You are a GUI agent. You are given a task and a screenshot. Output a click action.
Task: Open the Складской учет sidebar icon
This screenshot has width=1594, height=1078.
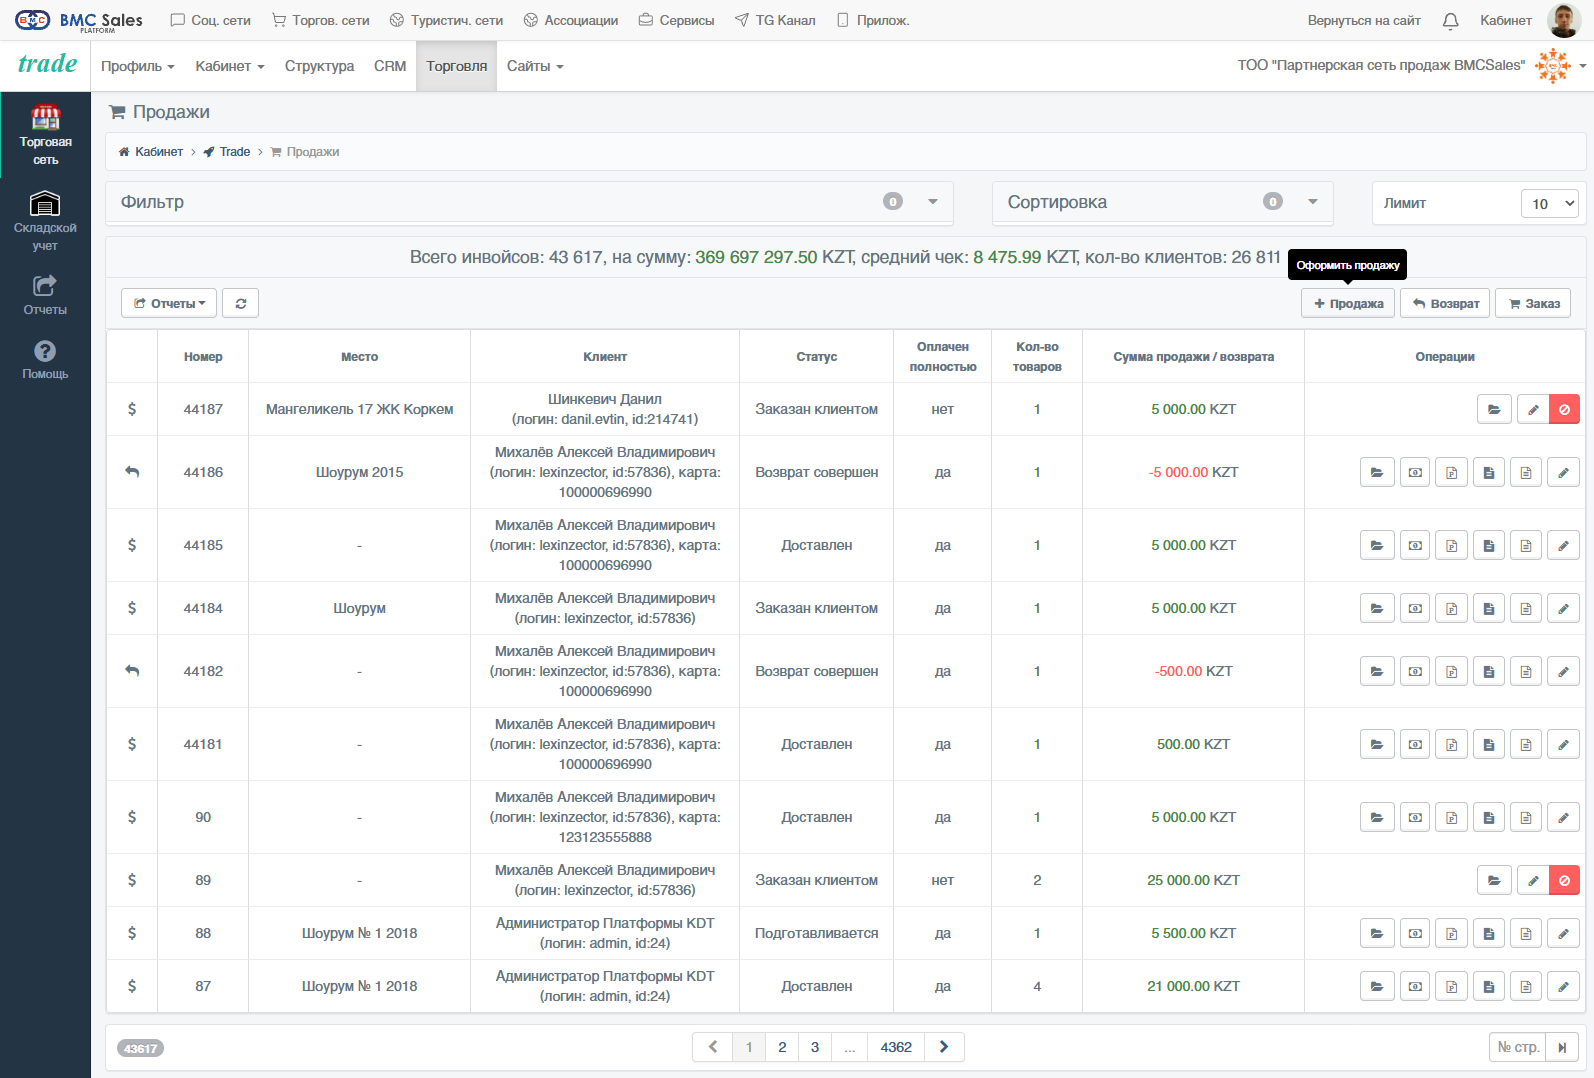(45, 220)
